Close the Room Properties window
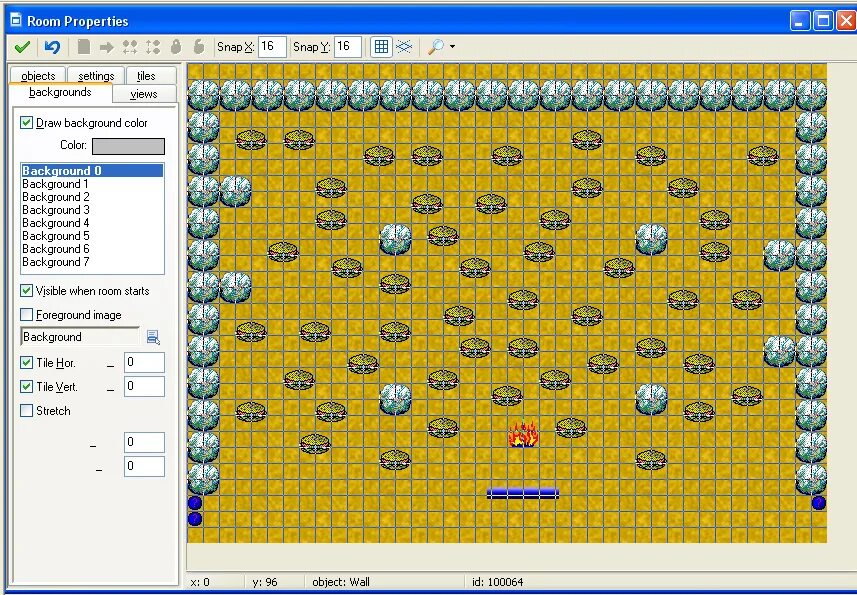This screenshot has height=595, width=857. click(846, 21)
